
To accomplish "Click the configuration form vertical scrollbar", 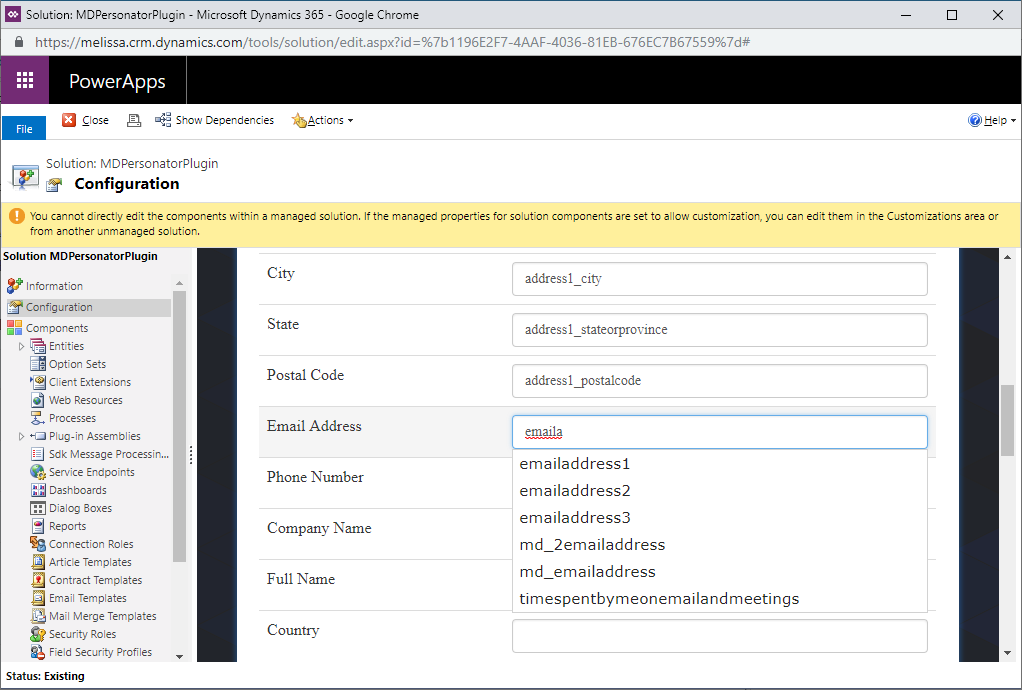I will [1007, 420].
